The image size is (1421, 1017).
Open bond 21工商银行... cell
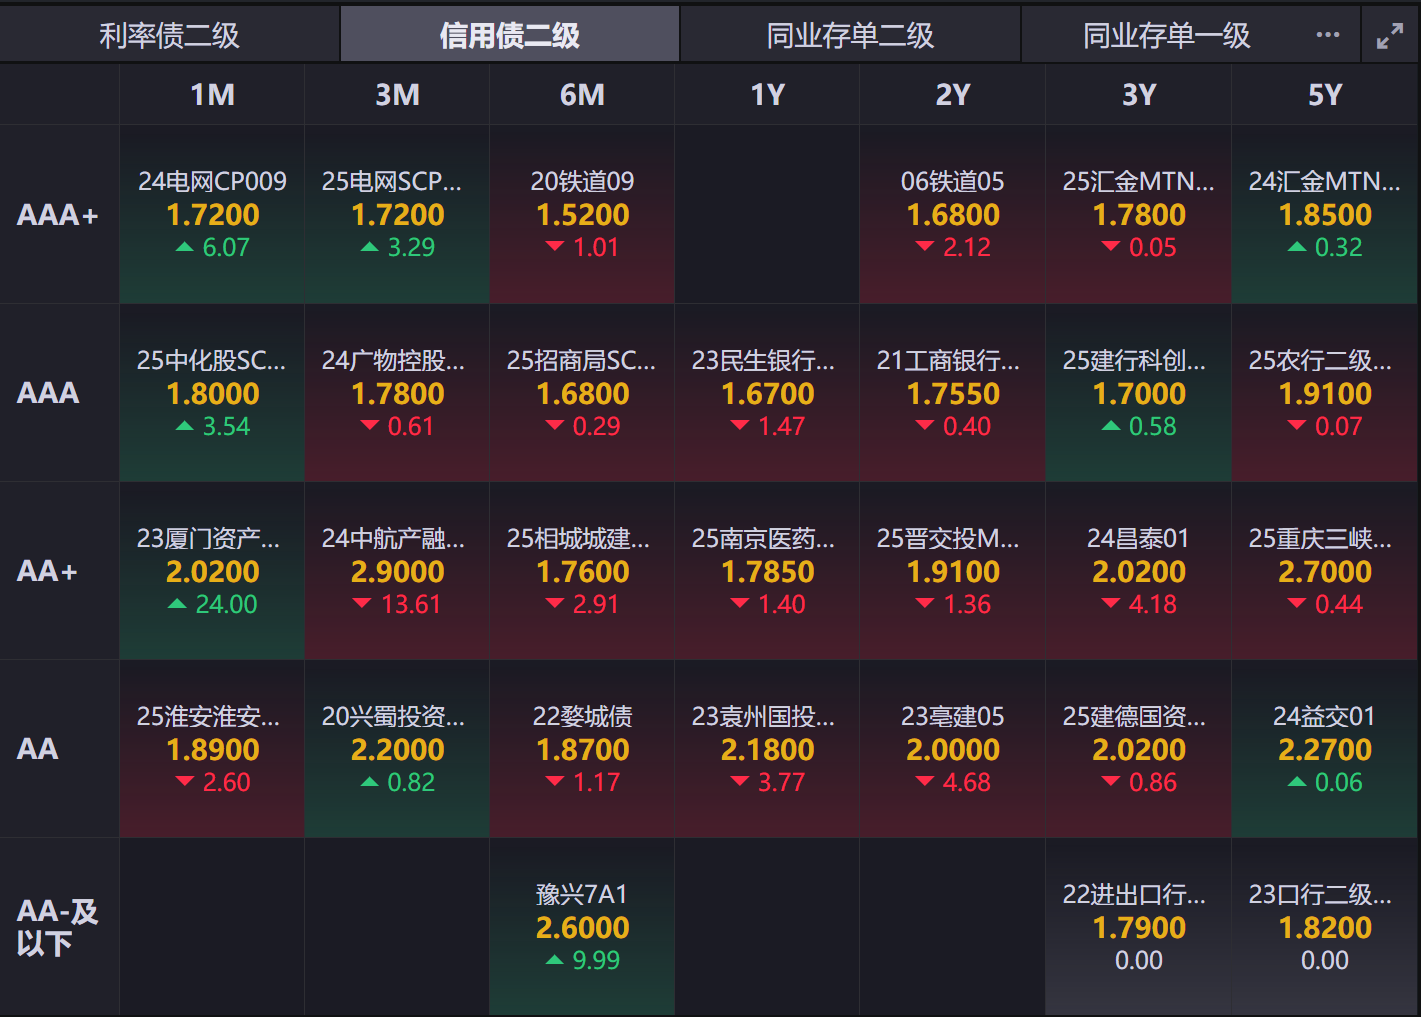(953, 393)
